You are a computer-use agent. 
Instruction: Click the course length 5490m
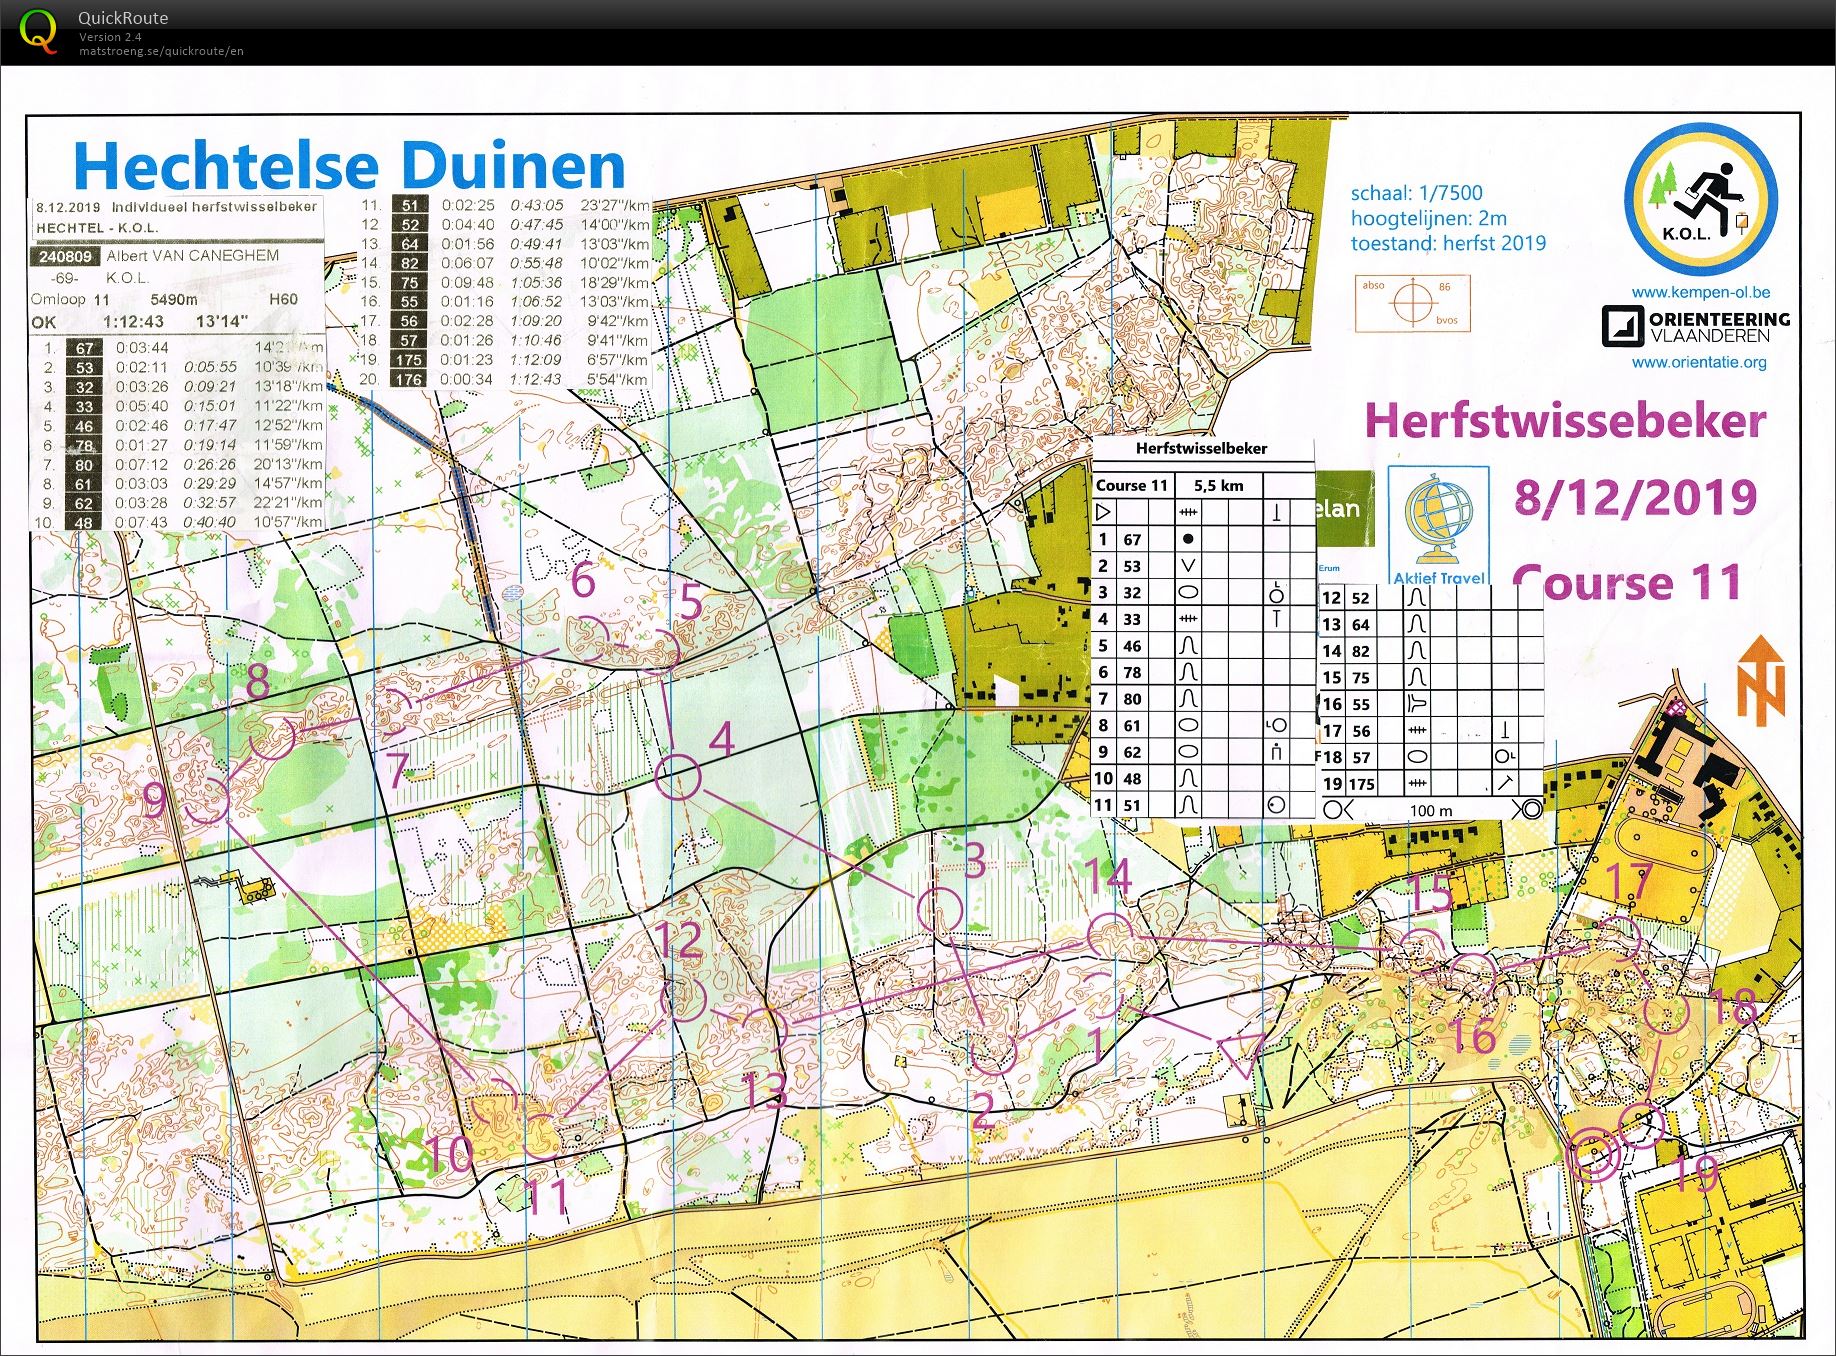pos(174,299)
